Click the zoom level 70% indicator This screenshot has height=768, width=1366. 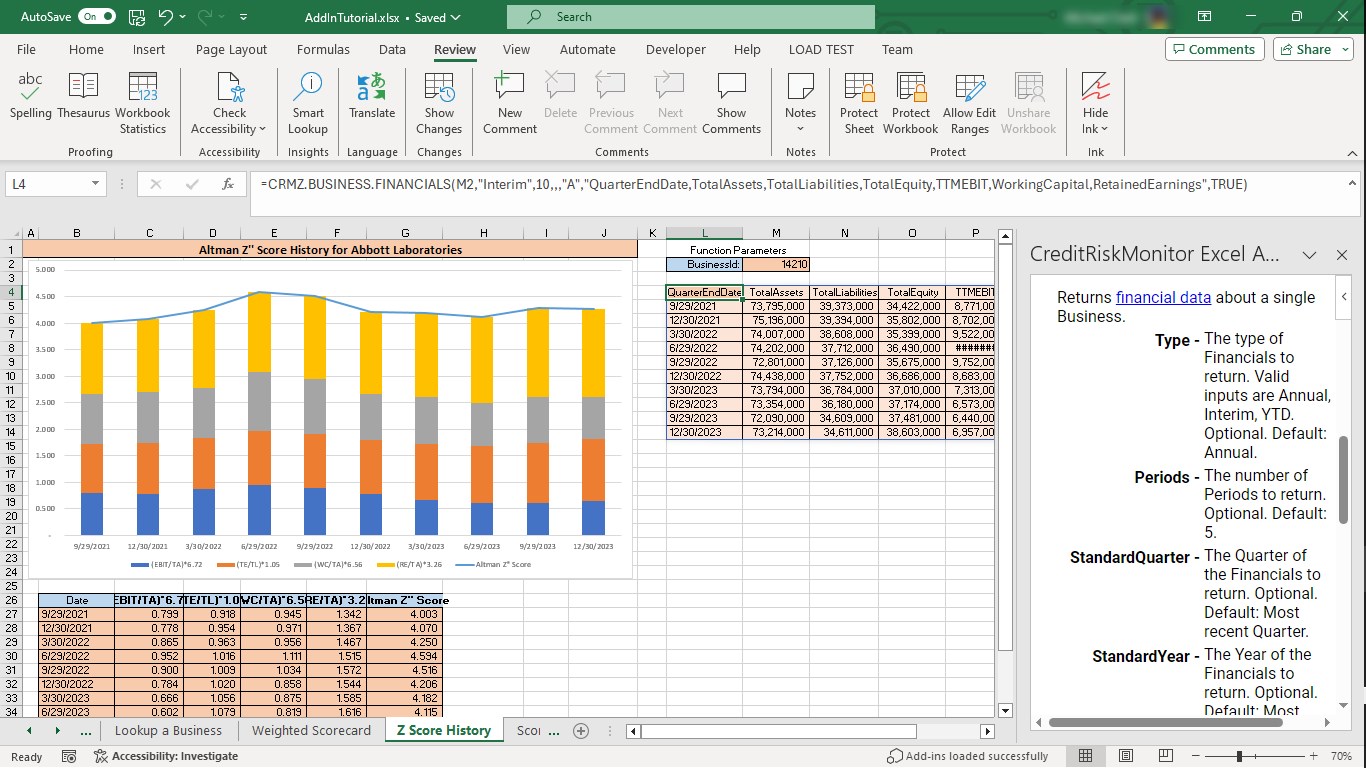click(1341, 756)
